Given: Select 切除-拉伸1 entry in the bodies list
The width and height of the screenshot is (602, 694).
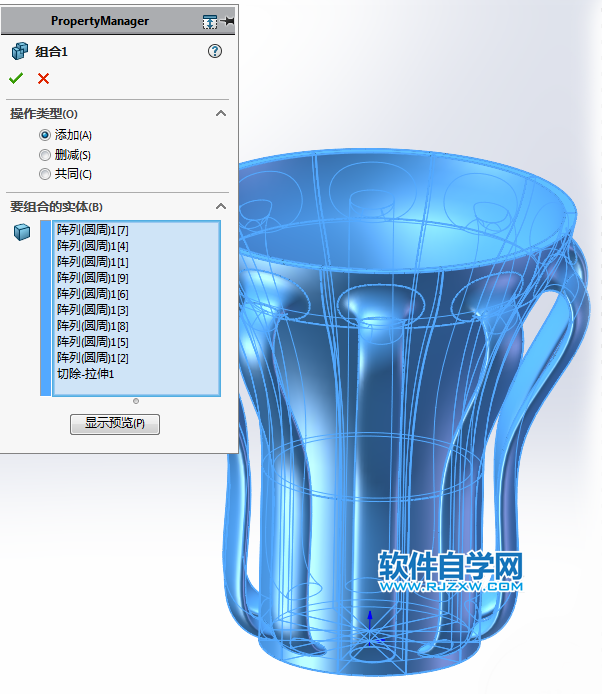Looking at the screenshot, I should (x=137, y=374).
